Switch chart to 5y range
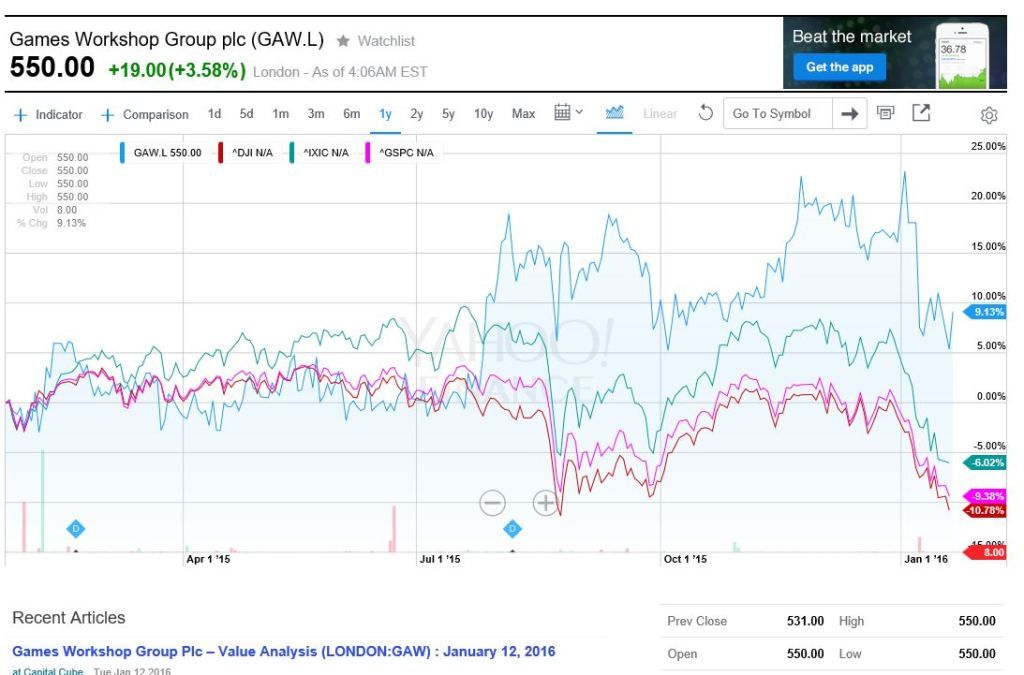Screen dimensions: 1024x675 (448, 114)
